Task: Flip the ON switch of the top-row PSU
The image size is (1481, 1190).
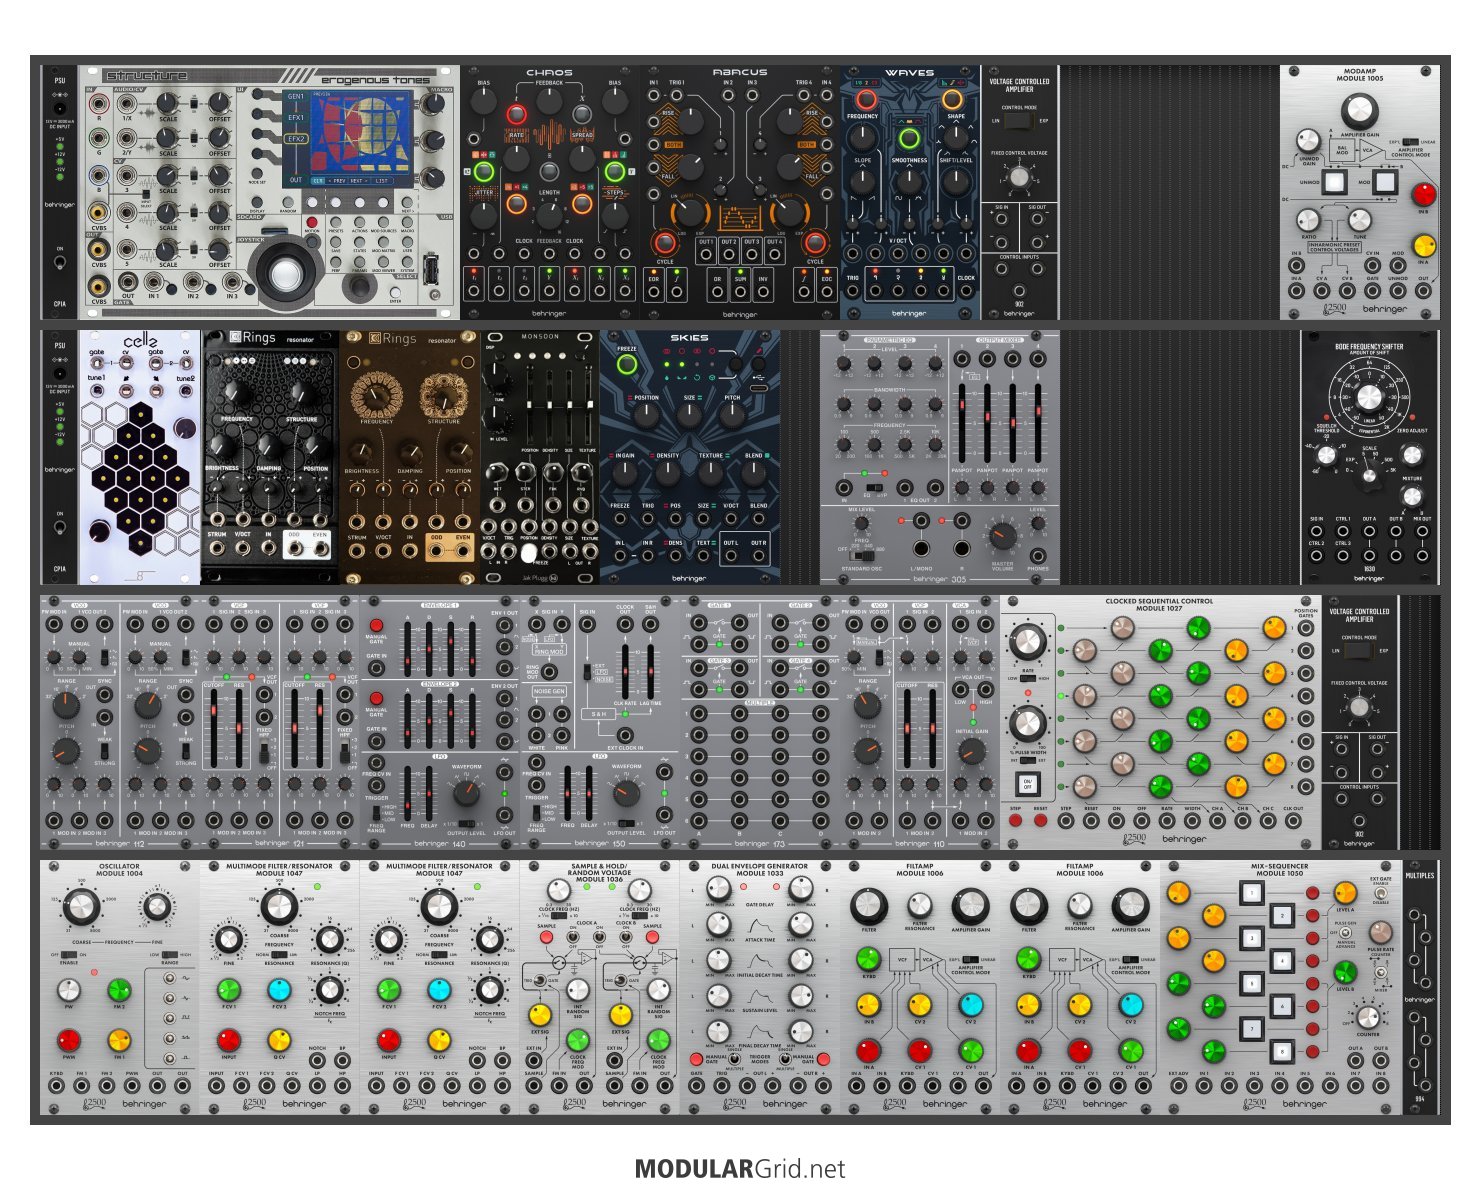Action: (60, 263)
